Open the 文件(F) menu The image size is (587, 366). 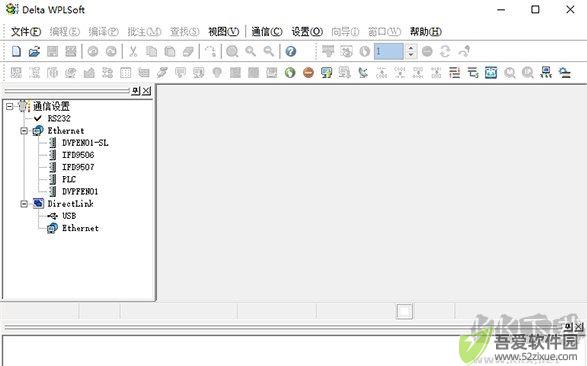tap(26, 32)
